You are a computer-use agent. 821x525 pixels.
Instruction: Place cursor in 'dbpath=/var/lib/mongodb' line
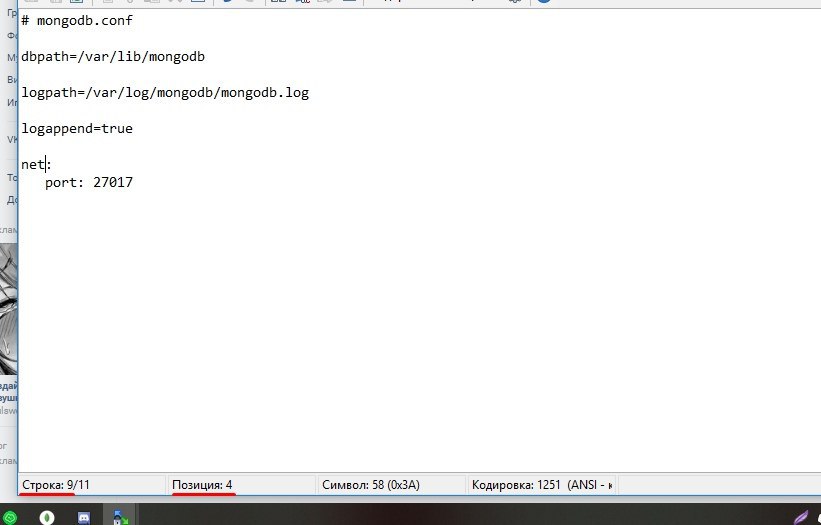pos(113,57)
